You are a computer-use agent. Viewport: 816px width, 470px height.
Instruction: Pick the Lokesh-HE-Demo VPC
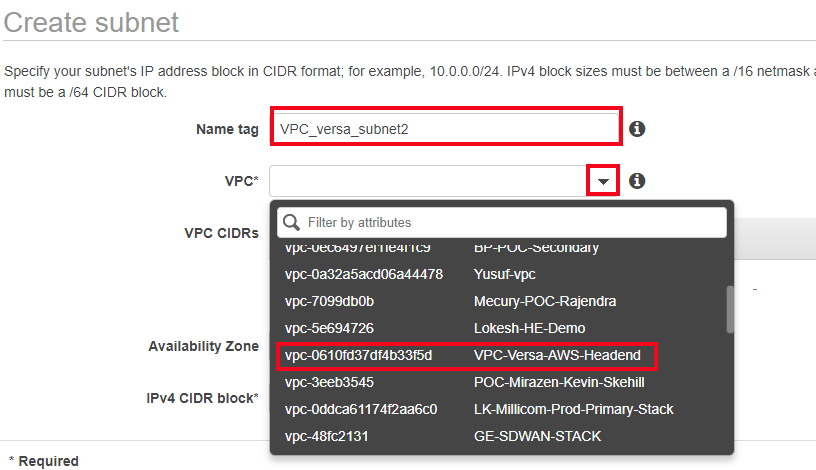[501, 328]
